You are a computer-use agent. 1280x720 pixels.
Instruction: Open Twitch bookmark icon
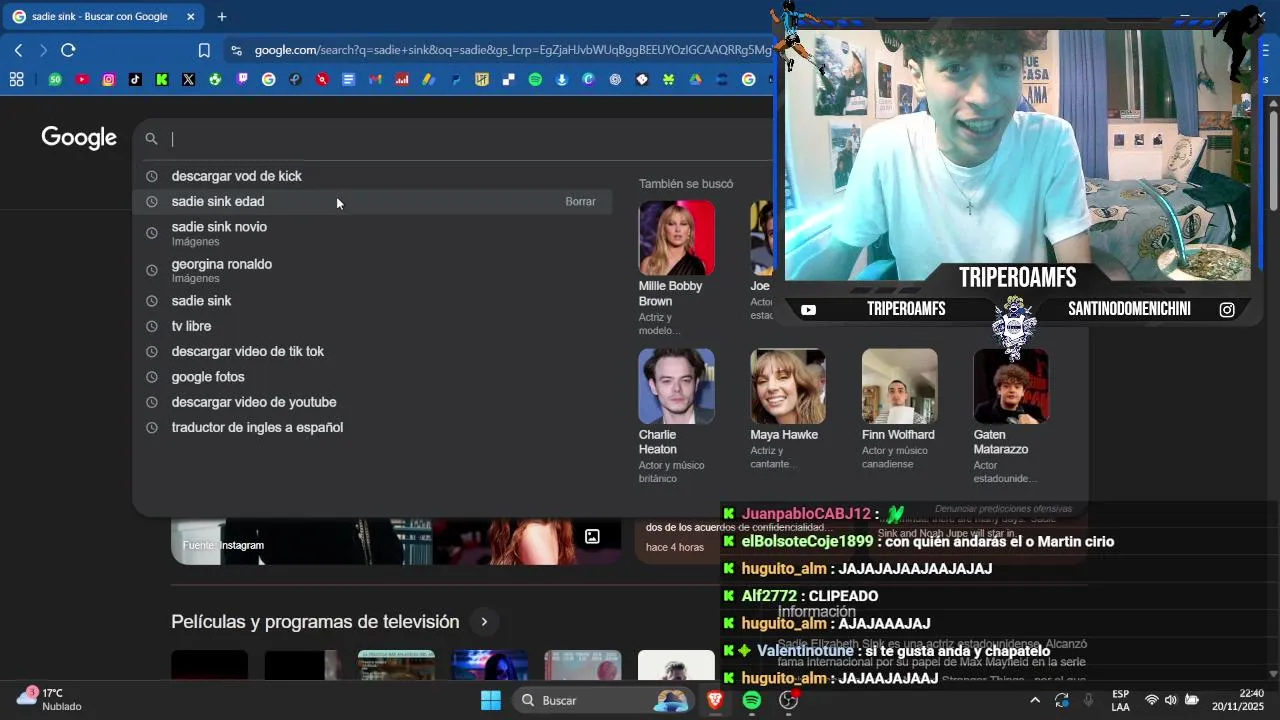(242, 80)
